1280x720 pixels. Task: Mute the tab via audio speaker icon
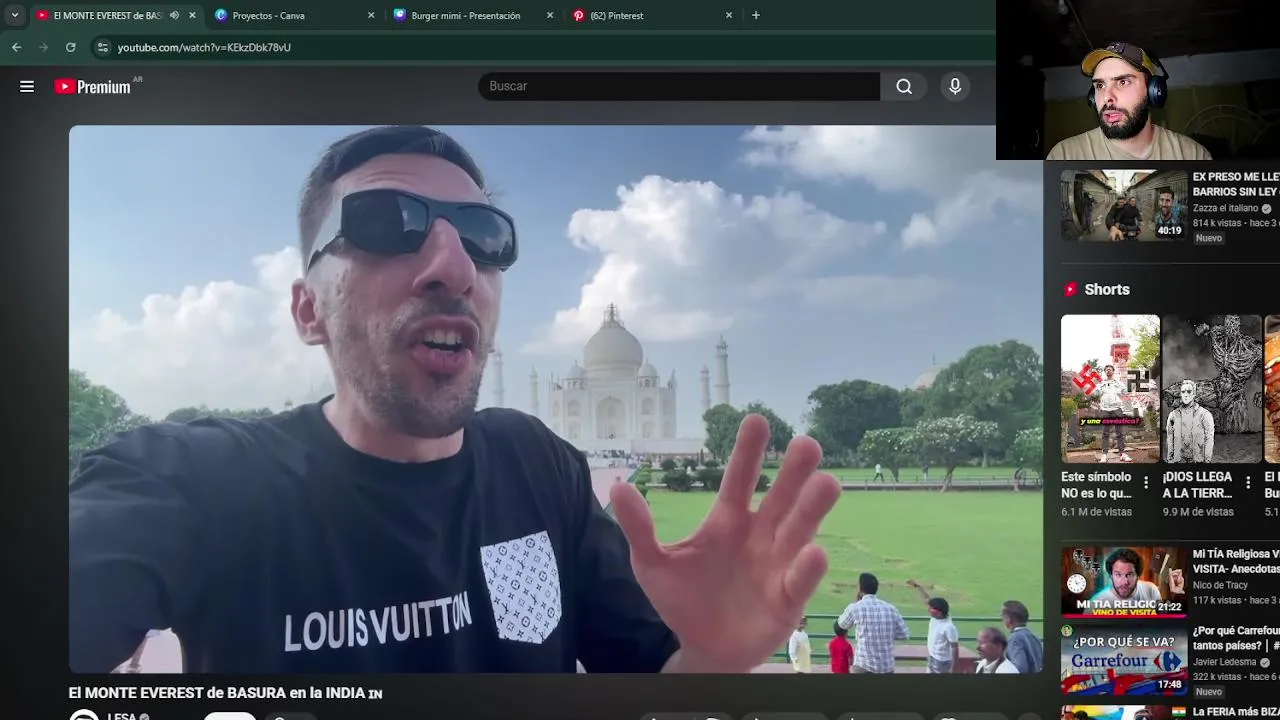coord(174,15)
